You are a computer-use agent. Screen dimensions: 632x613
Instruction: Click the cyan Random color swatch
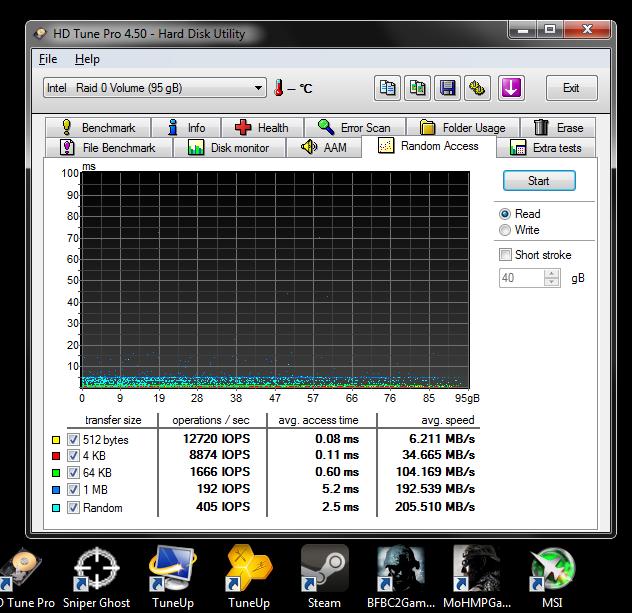click(x=56, y=508)
